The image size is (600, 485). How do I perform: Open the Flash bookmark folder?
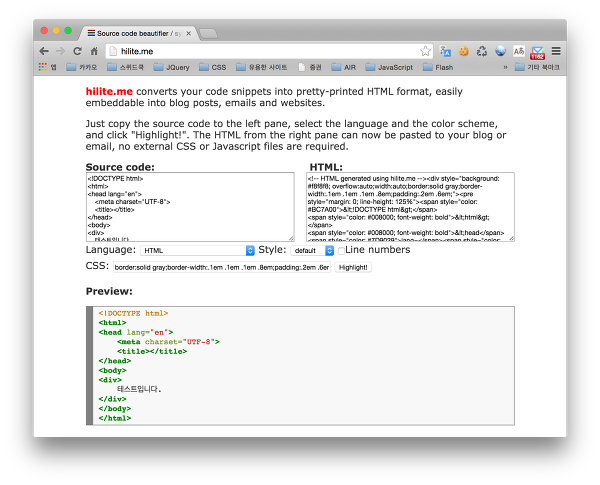[438, 67]
